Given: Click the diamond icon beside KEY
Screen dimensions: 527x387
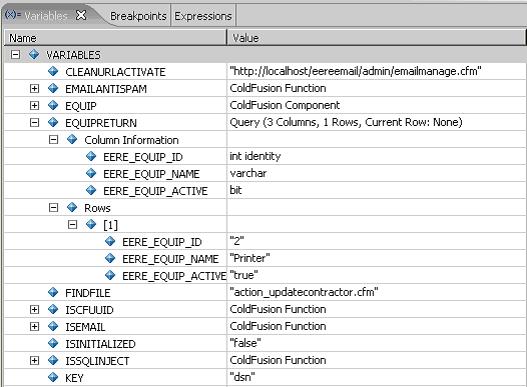Looking at the screenshot, I should (x=53, y=377).
